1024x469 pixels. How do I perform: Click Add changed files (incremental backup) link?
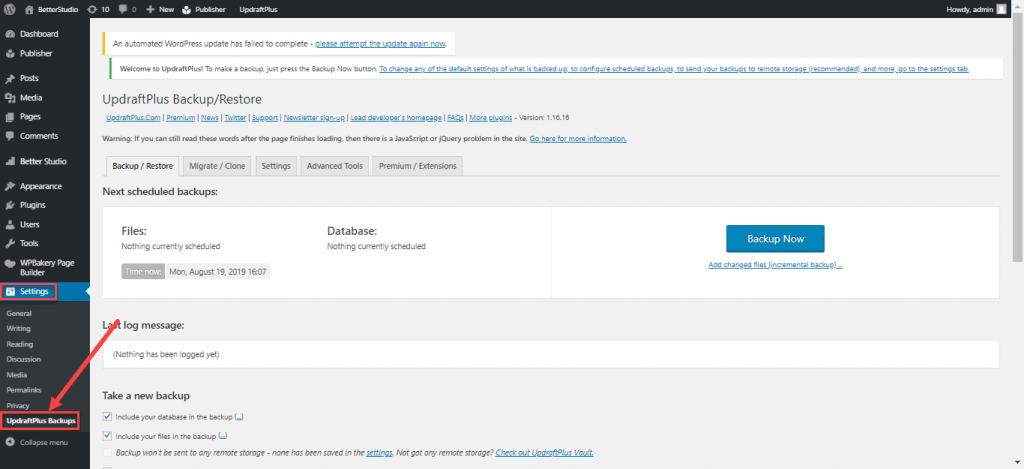pyautogui.click(x=775, y=265)
